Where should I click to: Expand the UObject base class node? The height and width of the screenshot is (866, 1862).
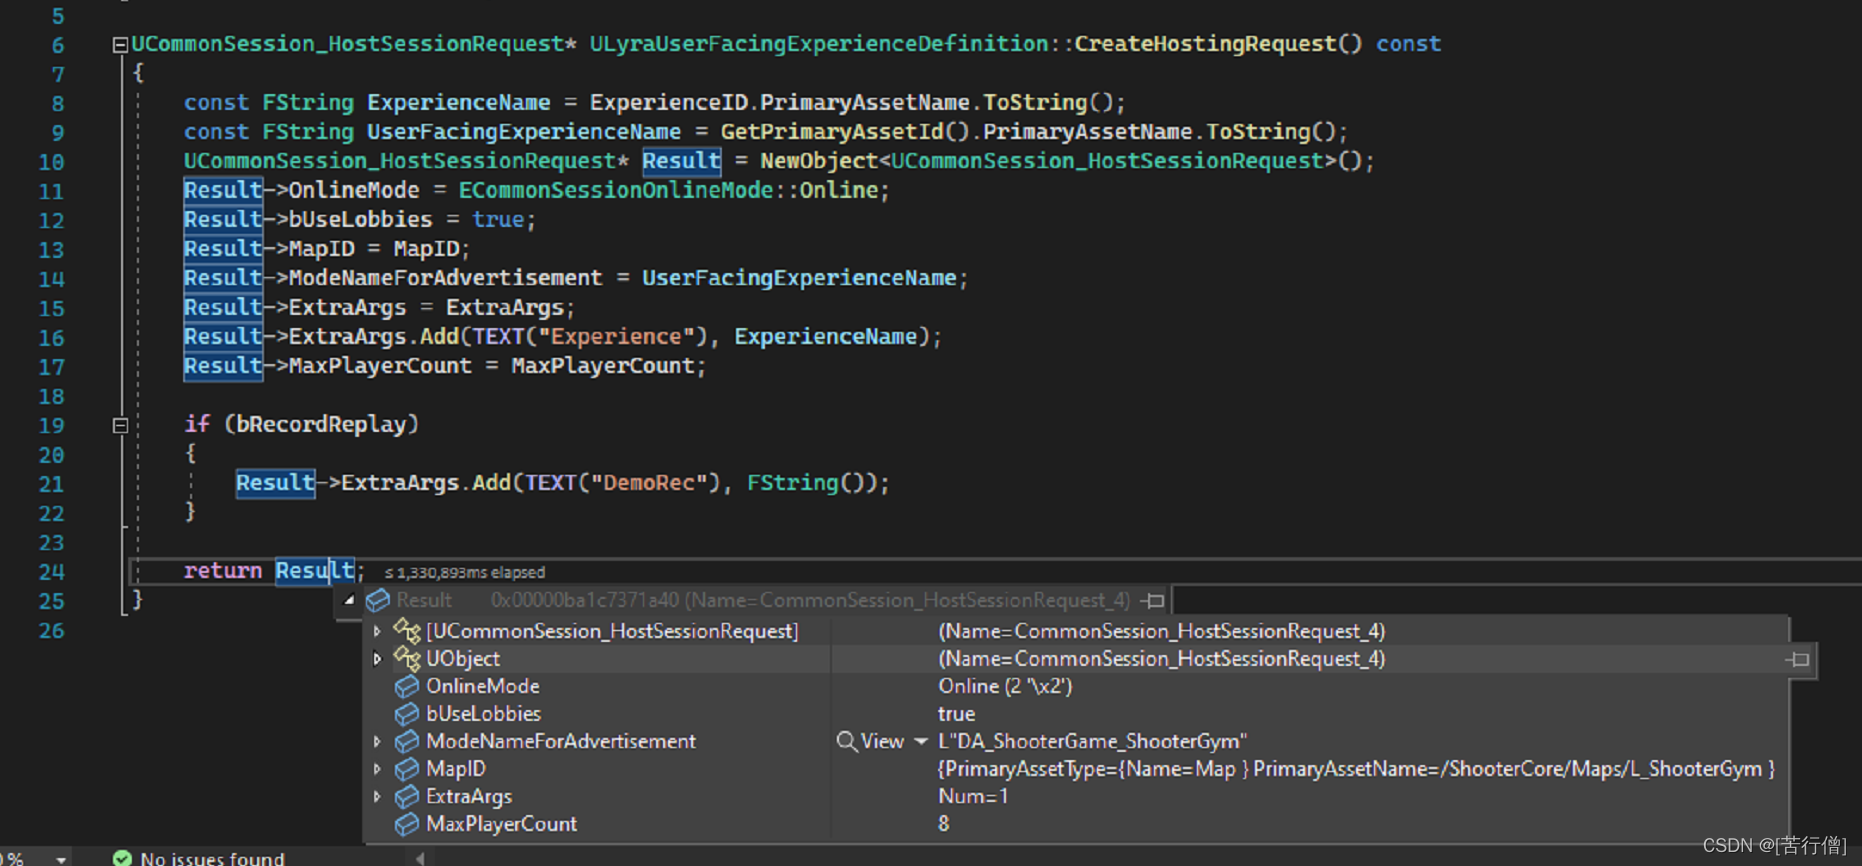377,659
